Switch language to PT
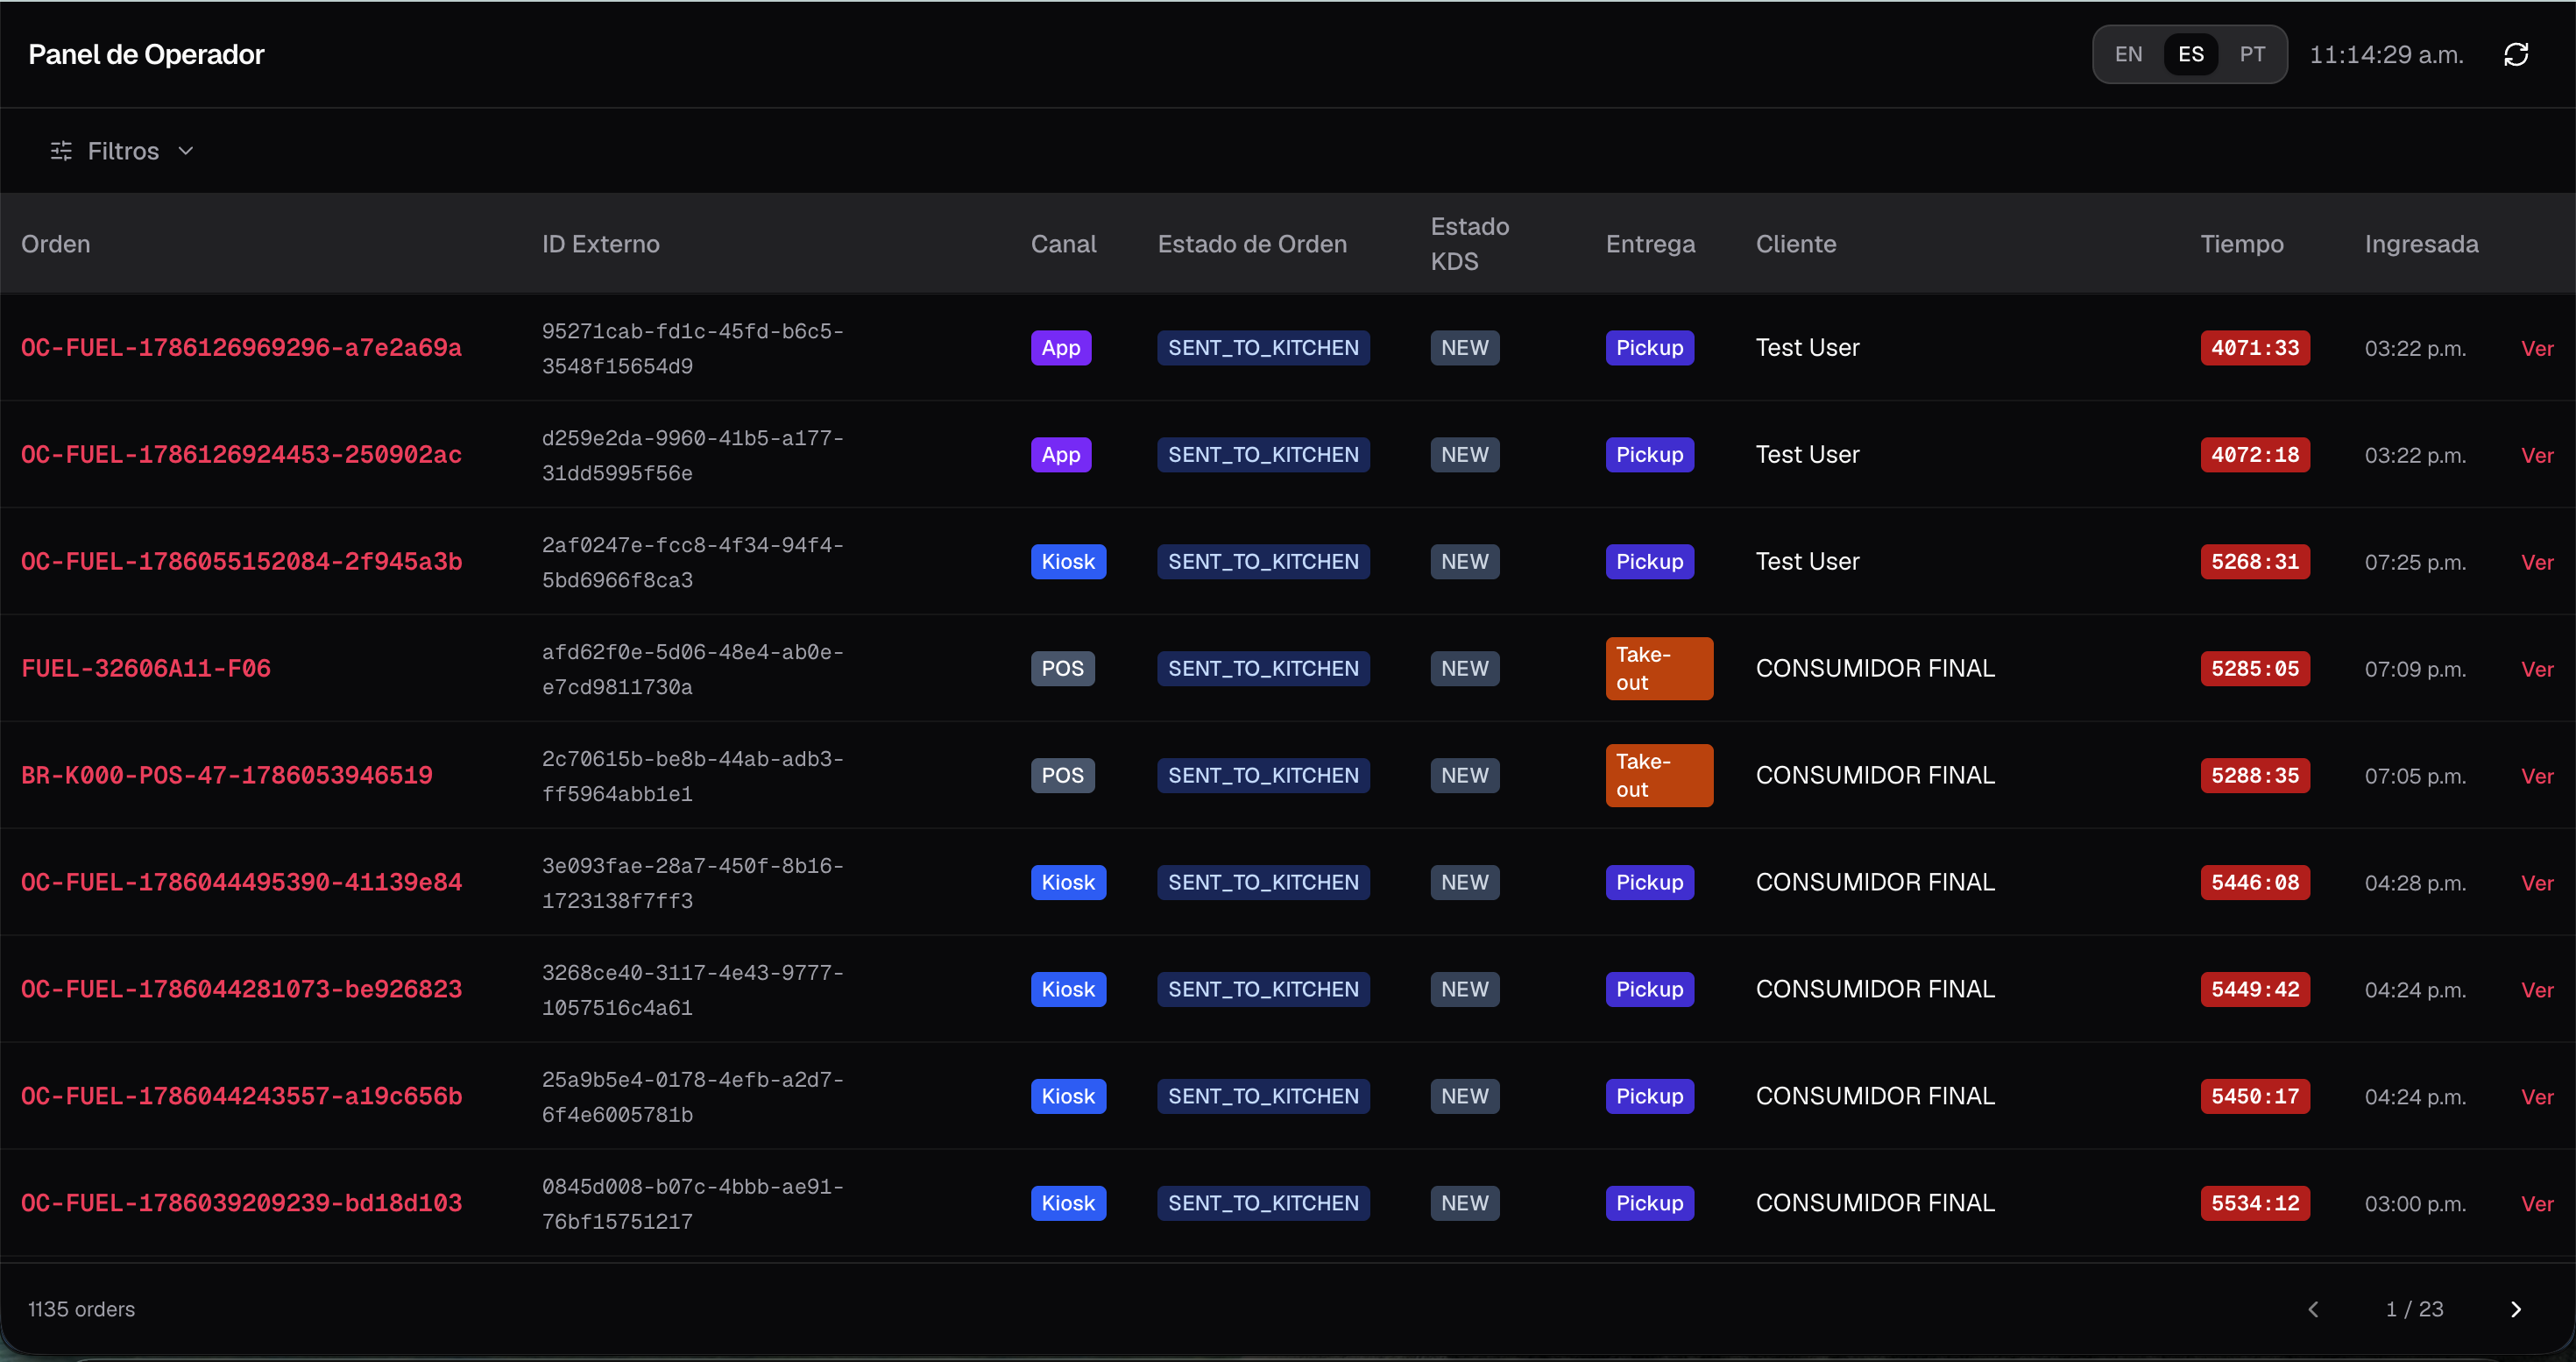This screenshot has width=2576, height=1362. click(2252, 54)
